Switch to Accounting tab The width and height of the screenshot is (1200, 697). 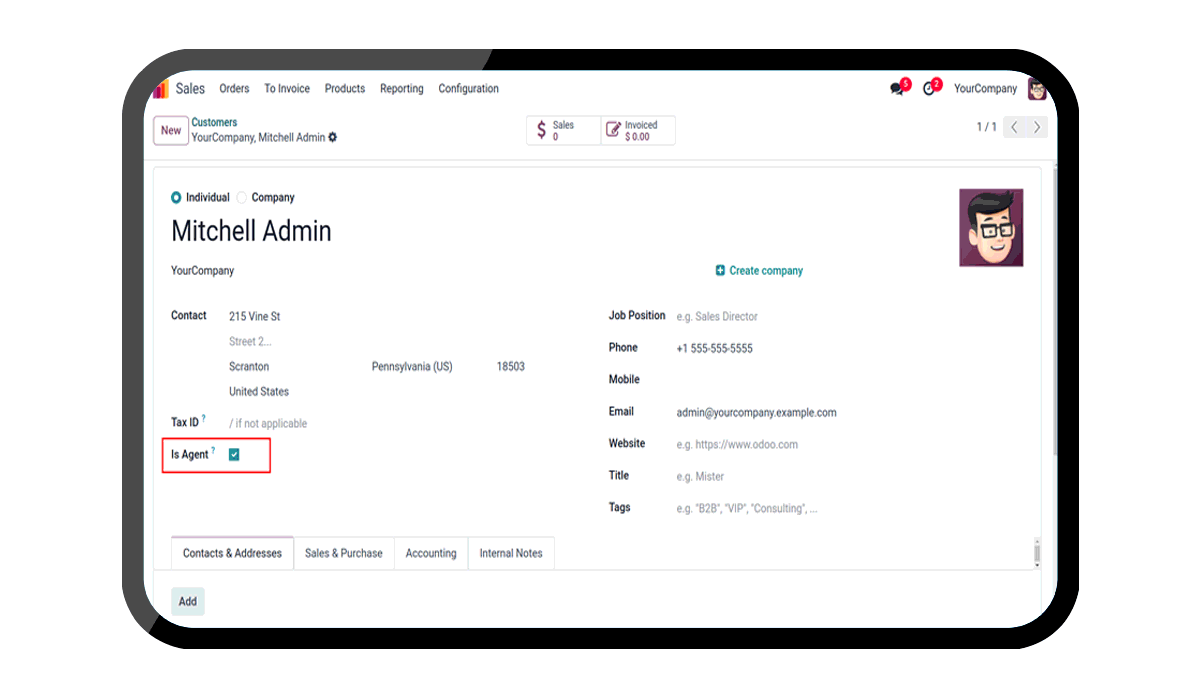coord(431,553)
